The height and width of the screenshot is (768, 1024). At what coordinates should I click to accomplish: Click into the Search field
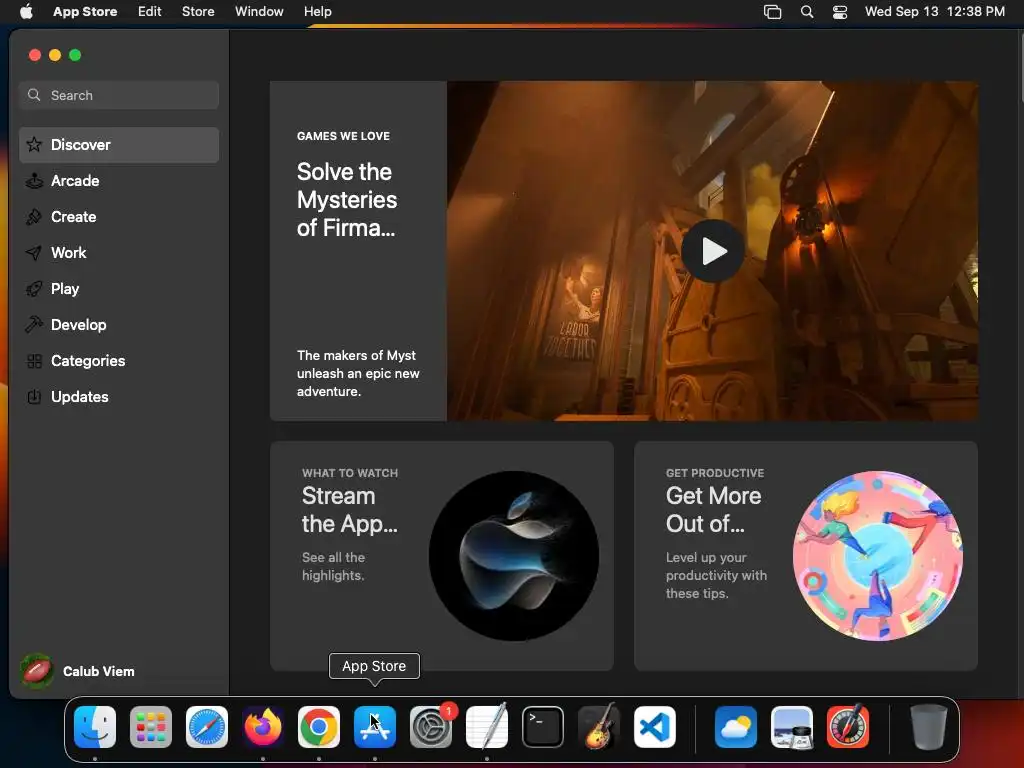coord(119,95)
